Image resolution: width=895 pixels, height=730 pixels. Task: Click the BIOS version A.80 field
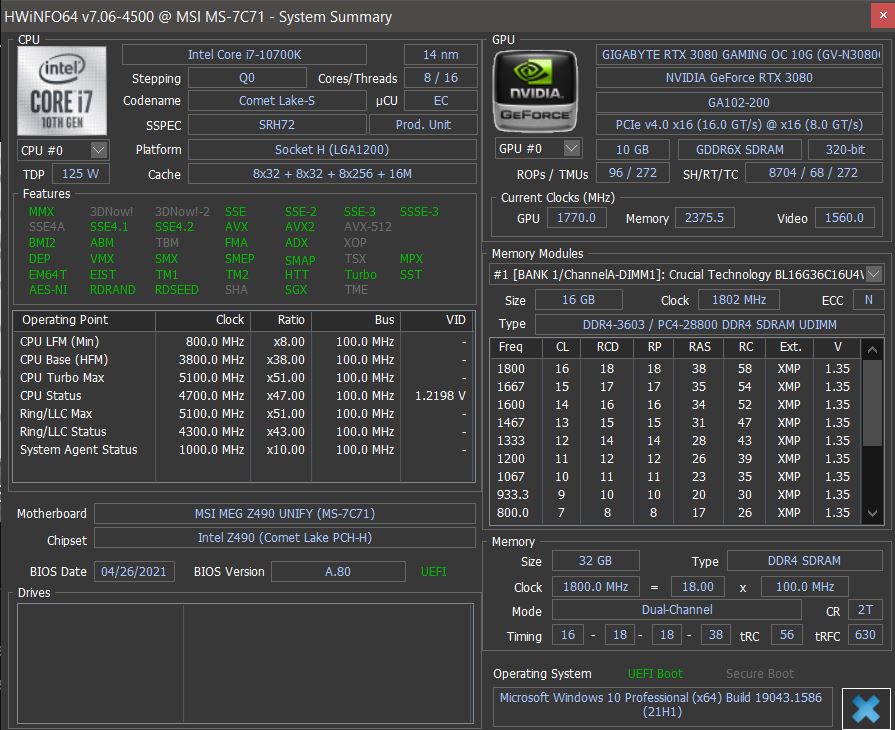point(338,571)
